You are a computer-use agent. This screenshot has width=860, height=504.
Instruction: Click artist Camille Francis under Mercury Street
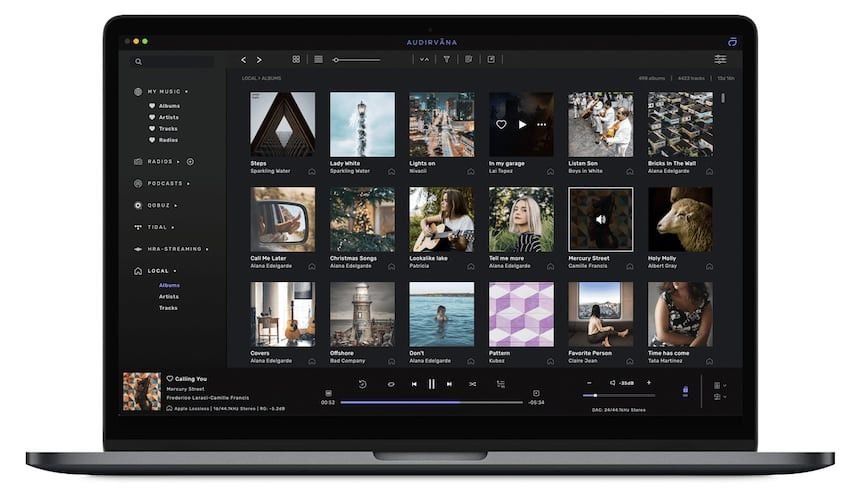click(587, 266)
